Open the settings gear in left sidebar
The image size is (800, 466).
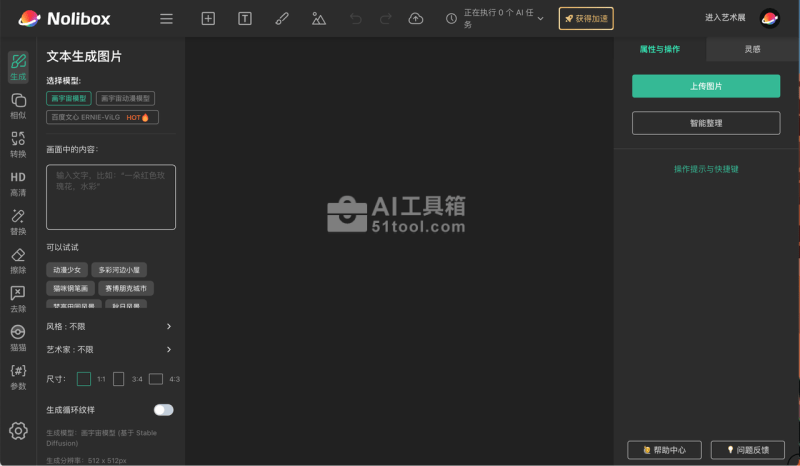pyautogui.click(x=18, y=431)
